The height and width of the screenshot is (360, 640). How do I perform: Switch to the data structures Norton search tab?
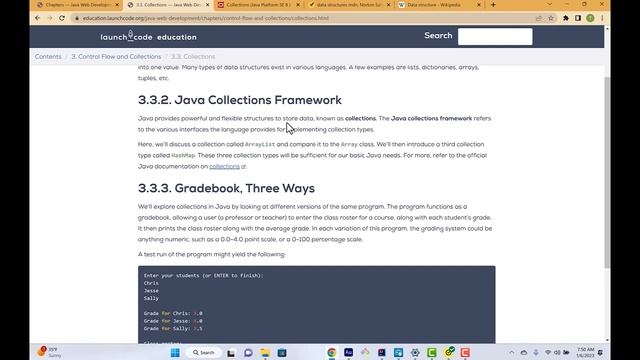coord(349,5)
